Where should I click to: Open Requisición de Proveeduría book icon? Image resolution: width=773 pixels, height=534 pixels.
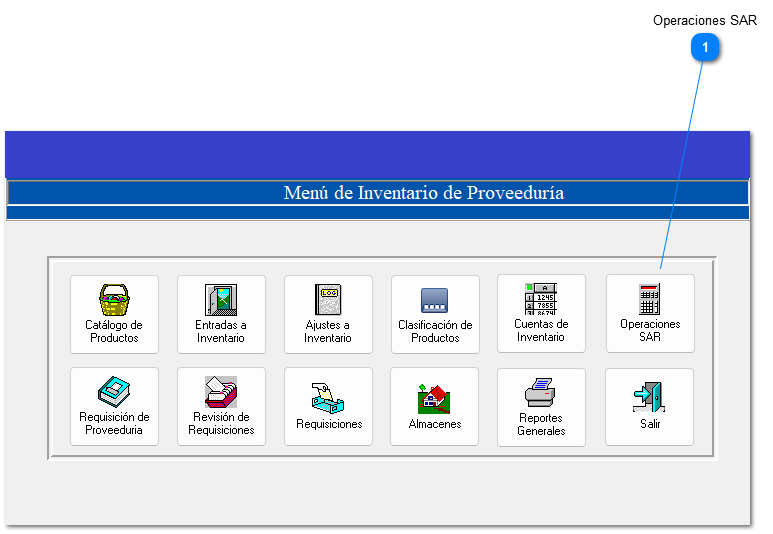coord(114,391)
